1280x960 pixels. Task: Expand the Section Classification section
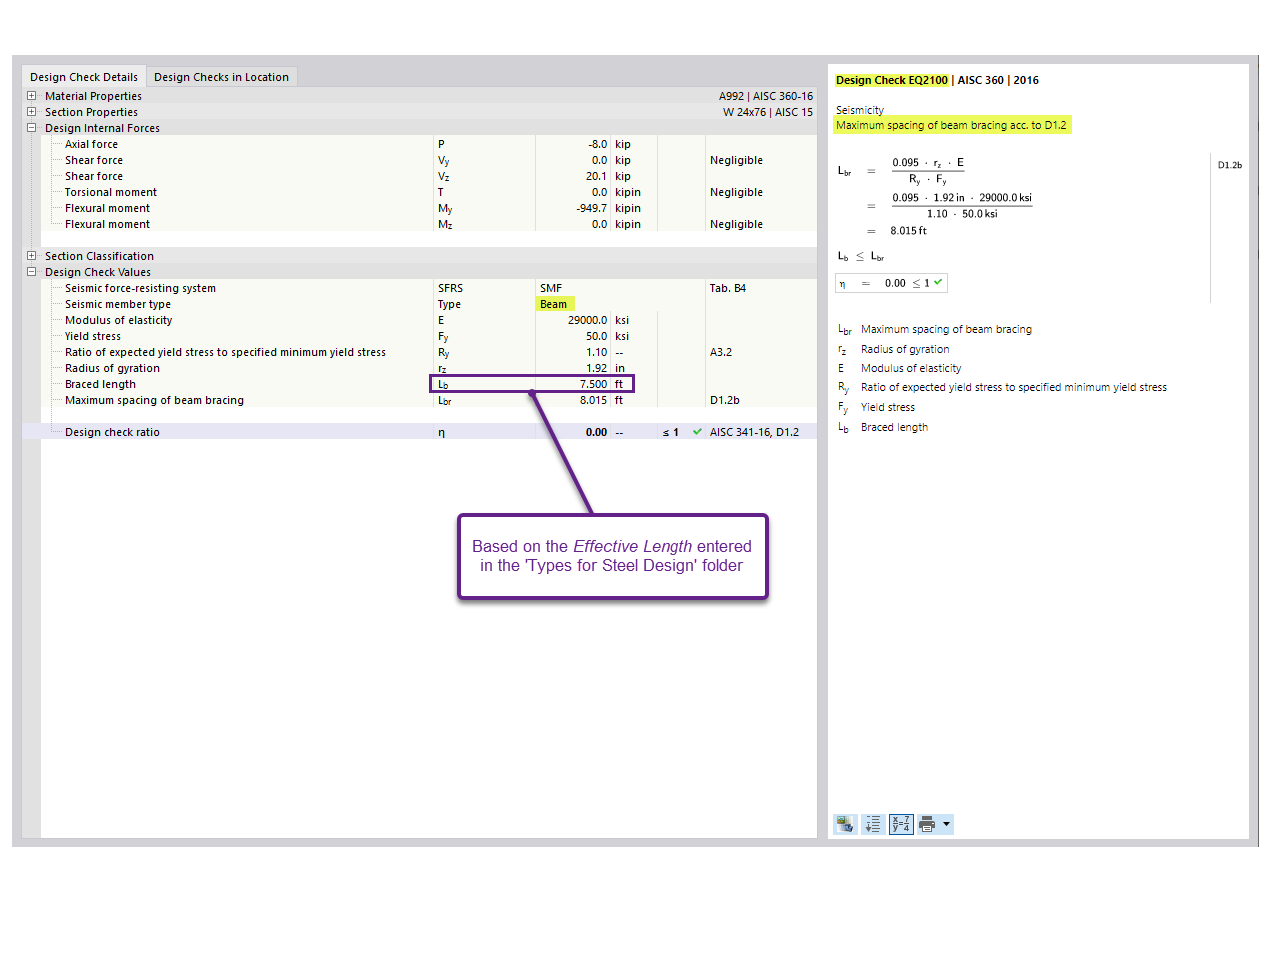point(31,256)
